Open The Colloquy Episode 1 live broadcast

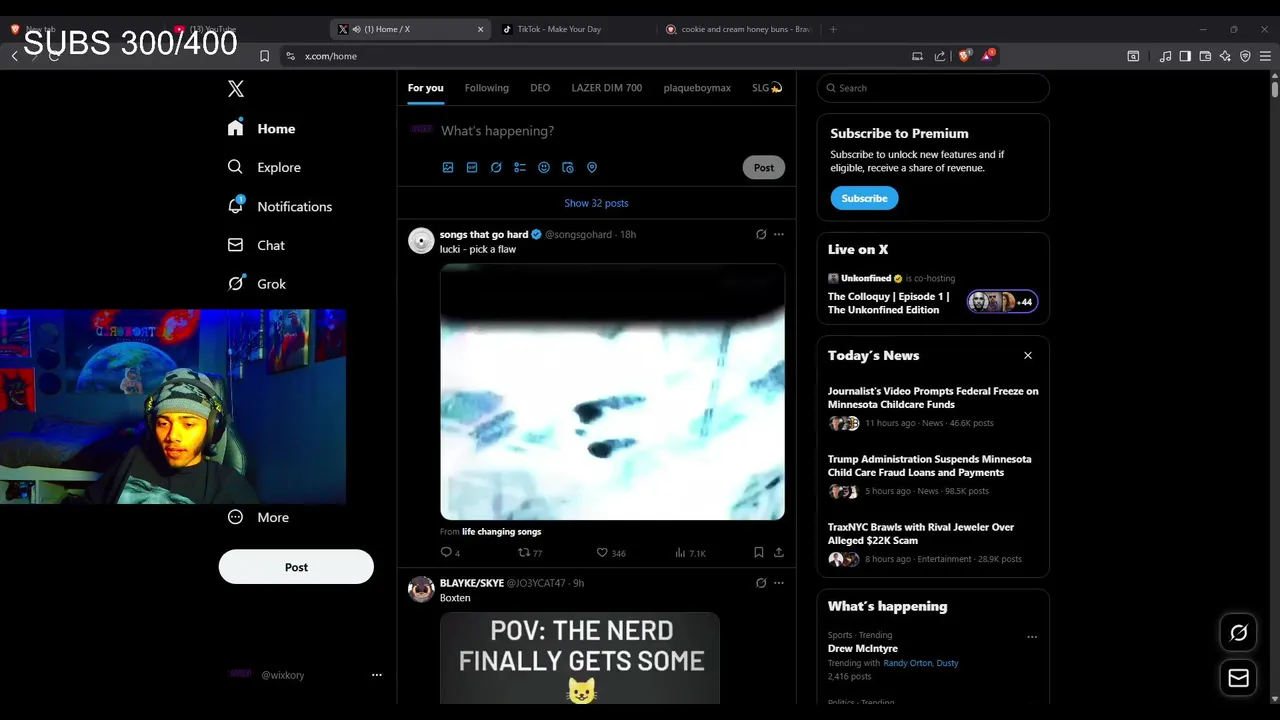pos(889,303)
